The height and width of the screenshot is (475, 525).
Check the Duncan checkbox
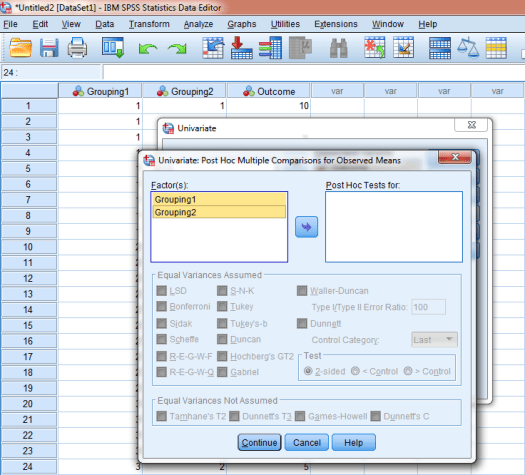tap(222, 339)
